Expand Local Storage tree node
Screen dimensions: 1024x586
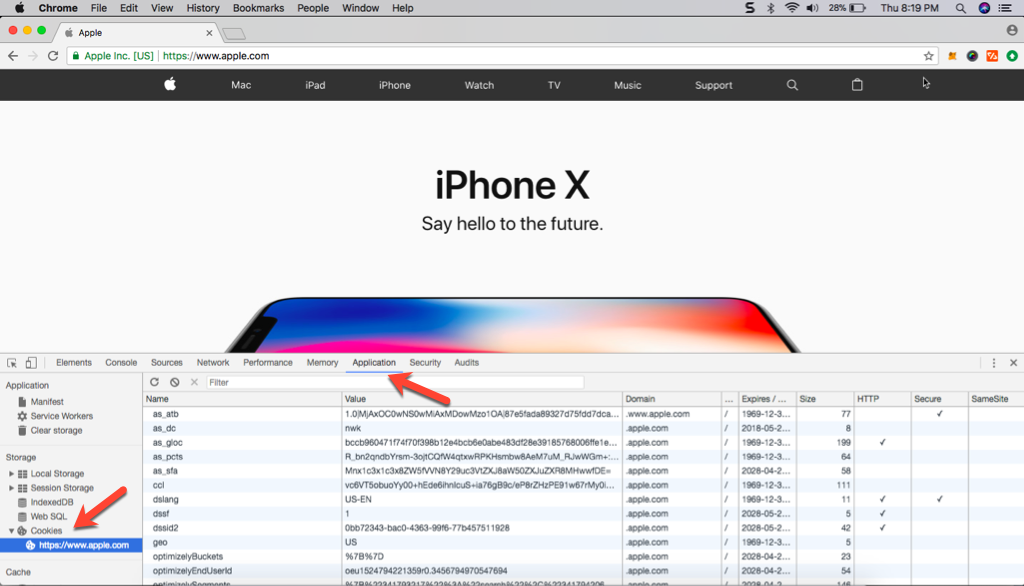coord(11,474)
